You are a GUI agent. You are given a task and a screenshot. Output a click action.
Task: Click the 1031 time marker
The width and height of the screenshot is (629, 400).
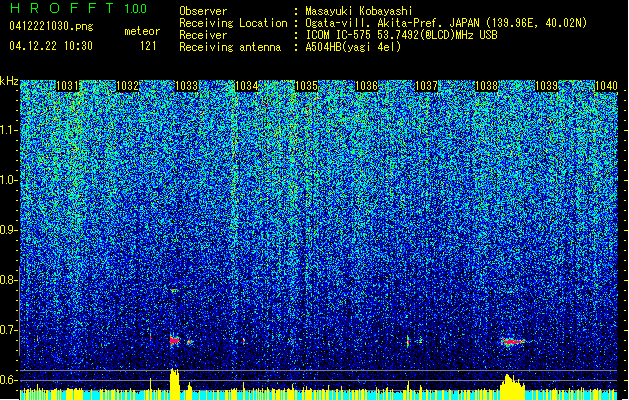point(67,86)
